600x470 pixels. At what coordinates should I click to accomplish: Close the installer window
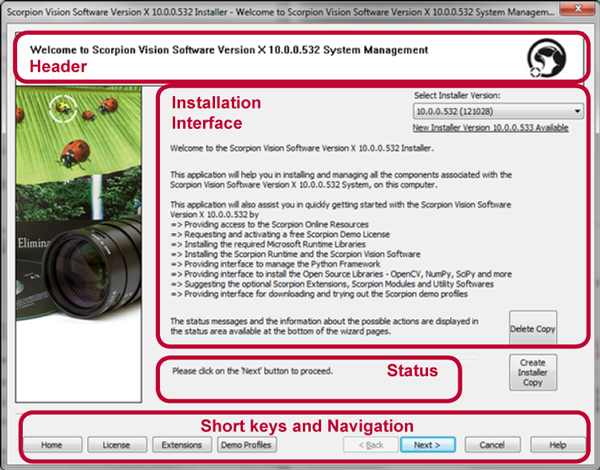(x=578, y=8)
